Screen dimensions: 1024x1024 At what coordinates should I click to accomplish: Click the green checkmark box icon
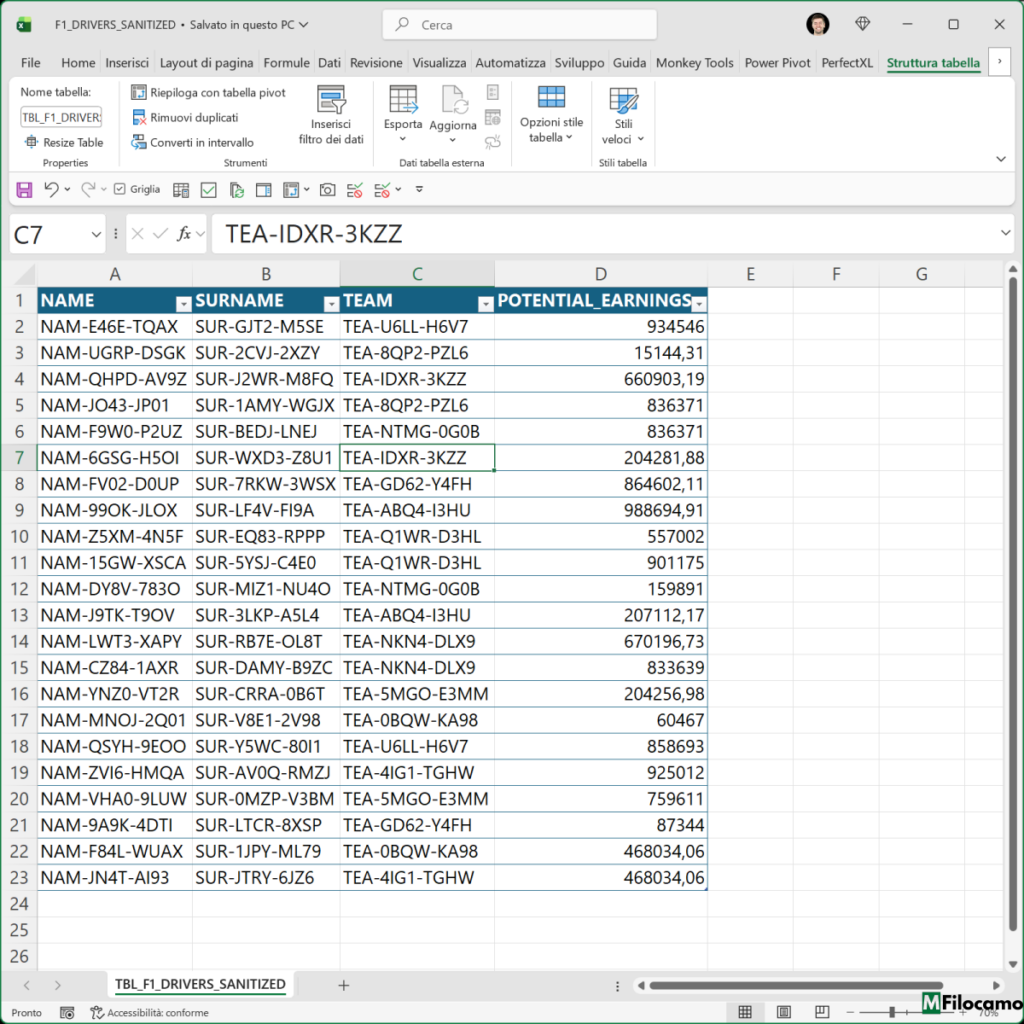click(208, 190)
